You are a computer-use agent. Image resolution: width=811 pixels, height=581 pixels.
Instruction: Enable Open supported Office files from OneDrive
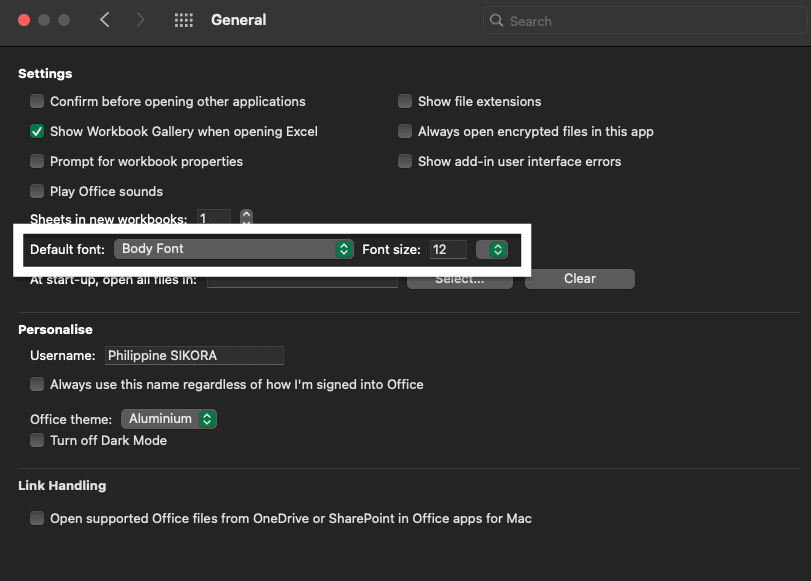[x=37, y=518]
